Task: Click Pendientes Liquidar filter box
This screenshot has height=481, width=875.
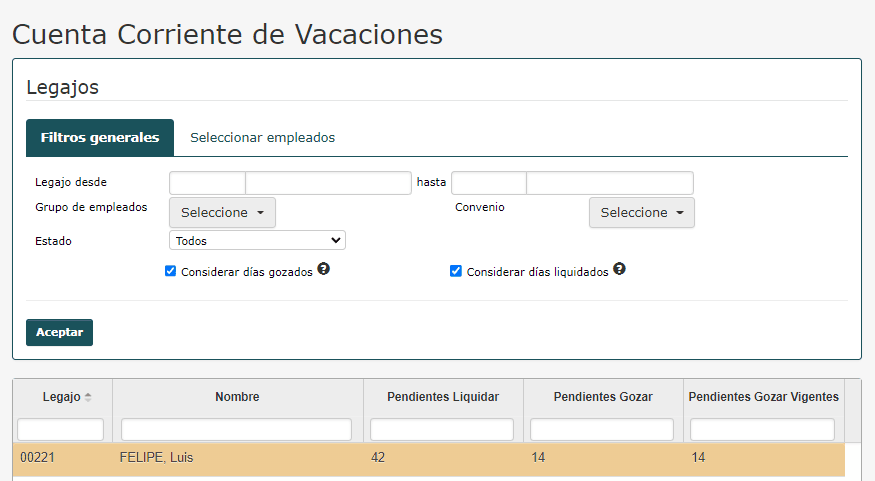Action: click(442, 430)
